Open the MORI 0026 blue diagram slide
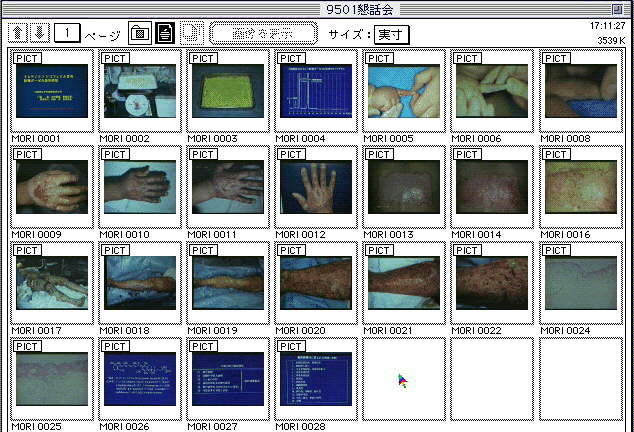This screenshot has height=432, width=634. point(139,378)
